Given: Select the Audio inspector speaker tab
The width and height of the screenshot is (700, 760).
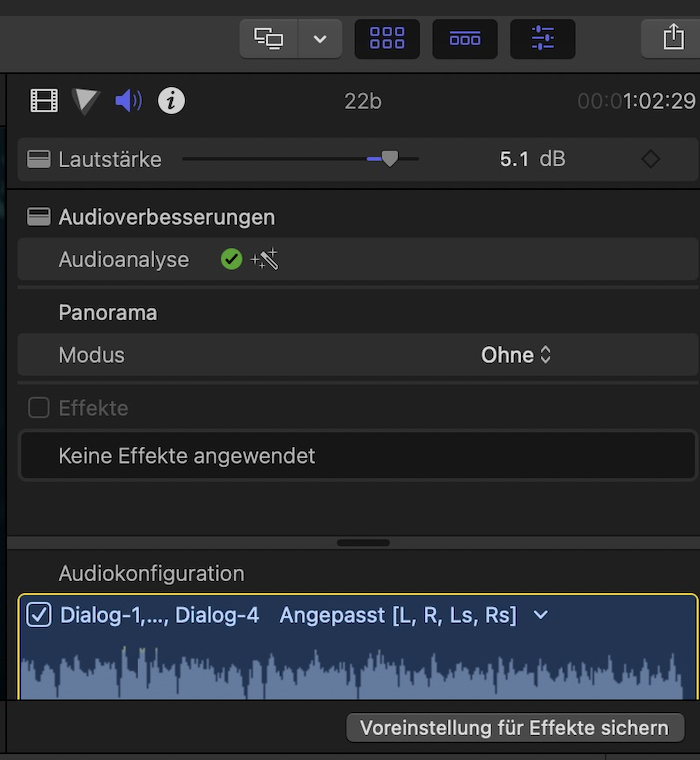Looking at the screenshot, I should 128,101.
